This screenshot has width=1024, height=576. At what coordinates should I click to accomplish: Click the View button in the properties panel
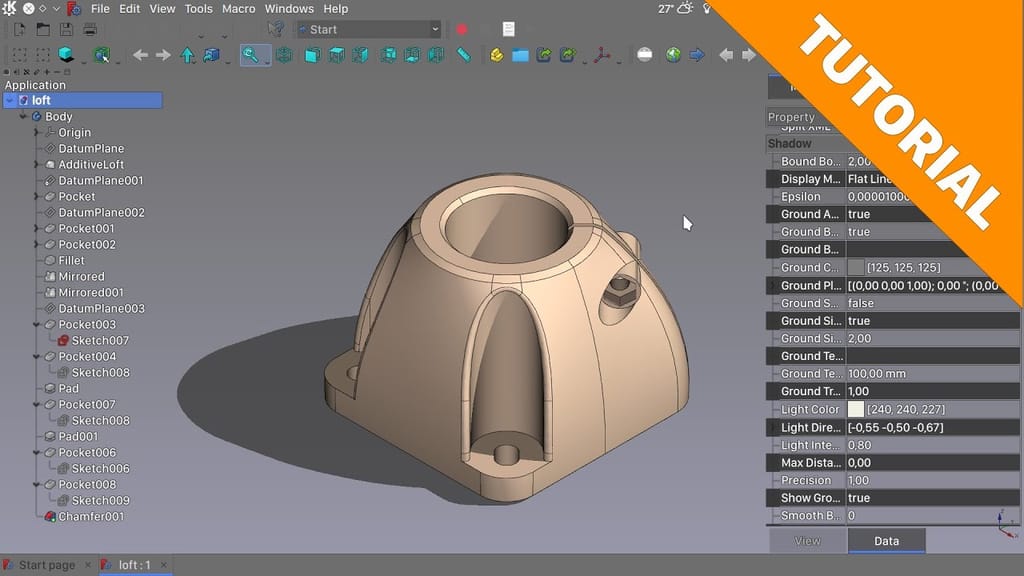[806, 540]
